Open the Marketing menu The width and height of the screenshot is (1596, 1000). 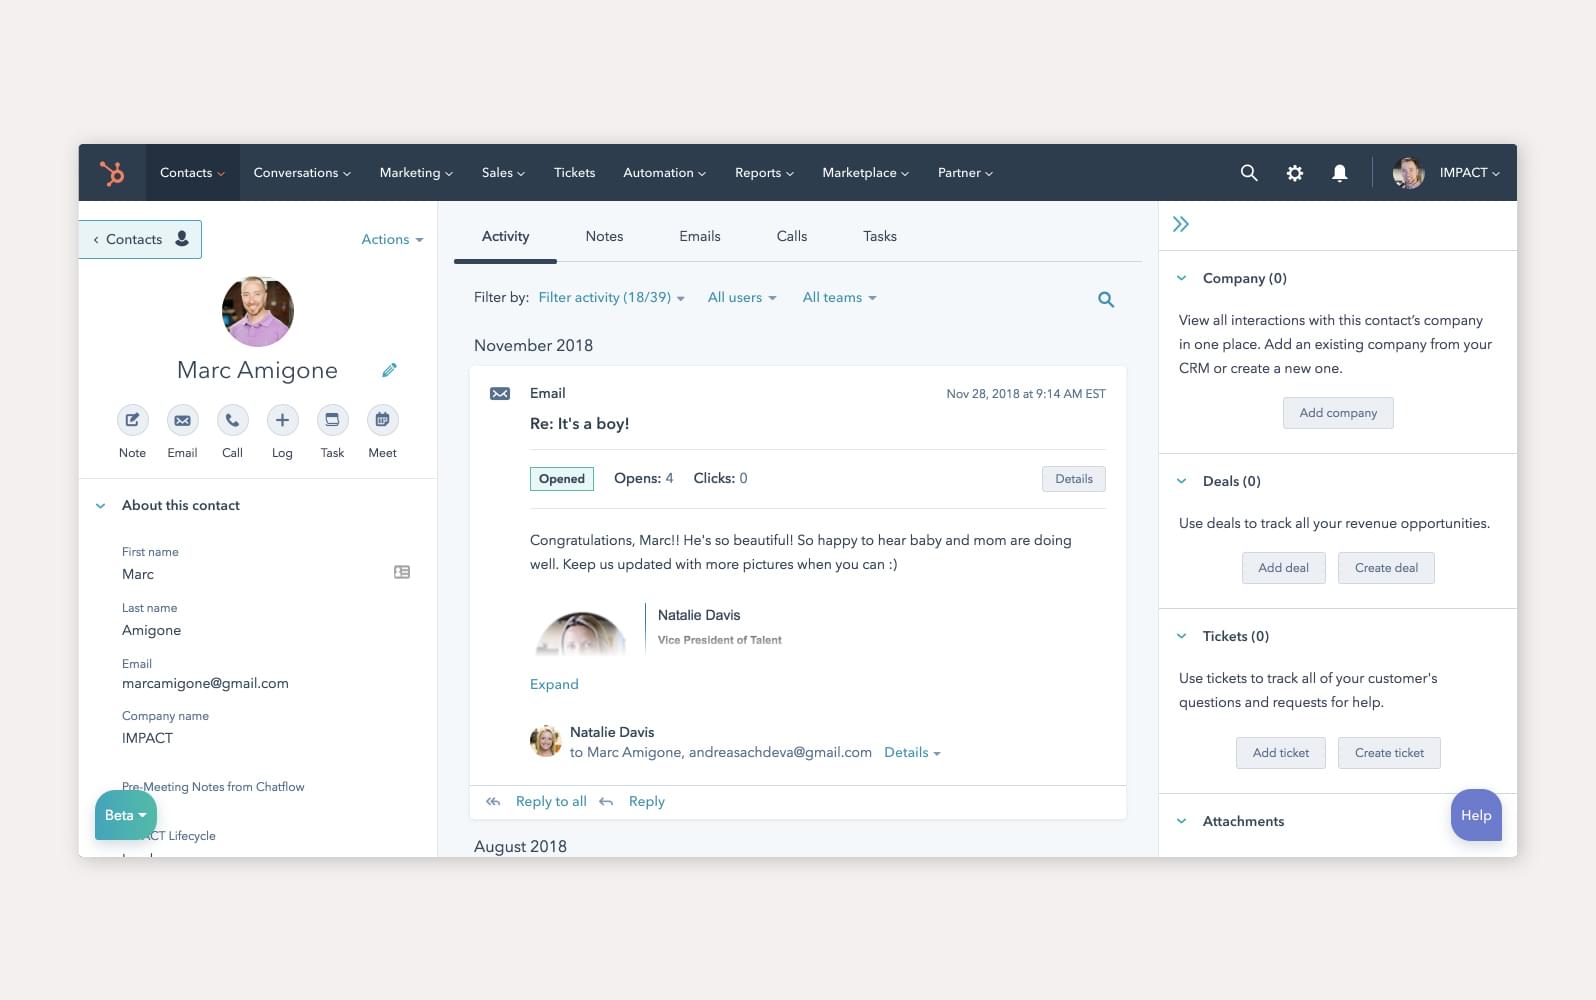pos(416,173)
